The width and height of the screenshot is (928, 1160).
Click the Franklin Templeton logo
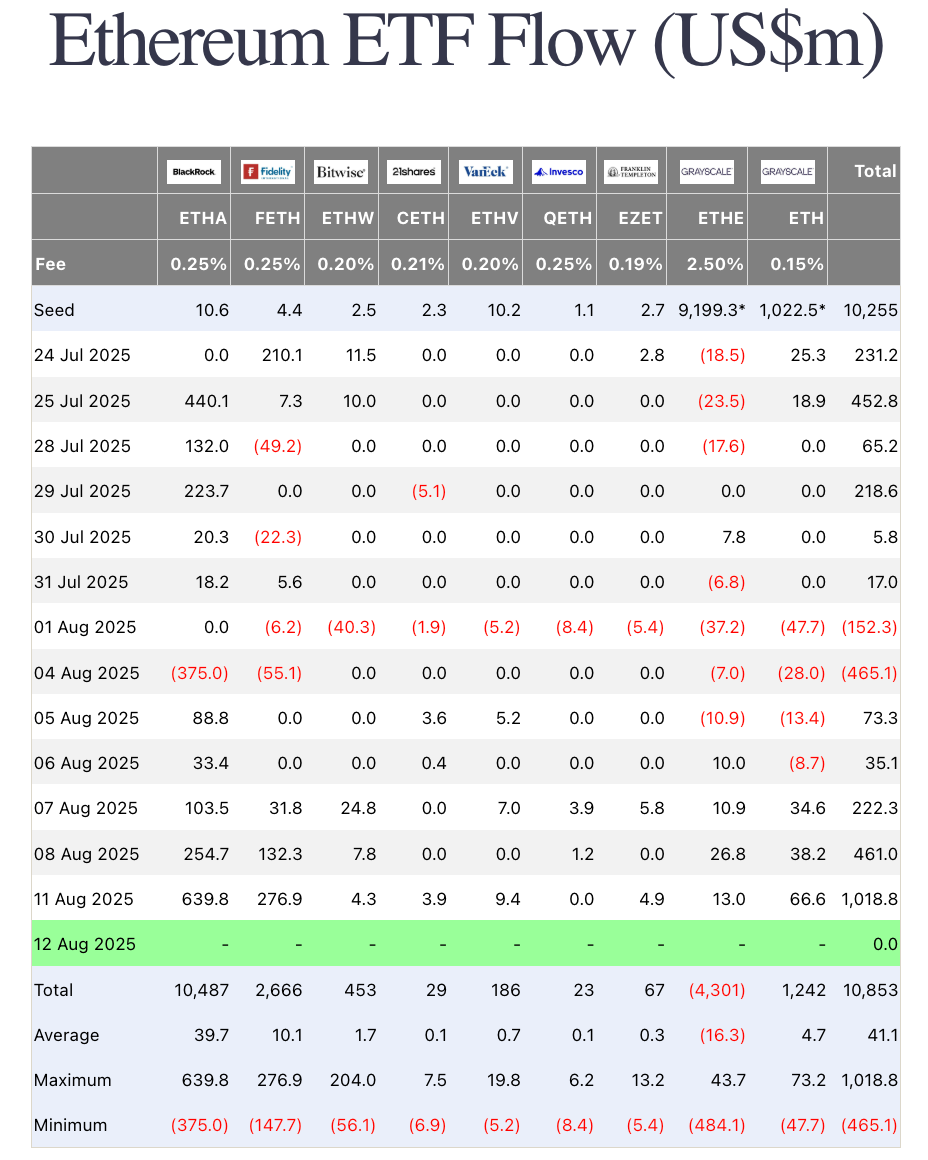coord(631,172)
